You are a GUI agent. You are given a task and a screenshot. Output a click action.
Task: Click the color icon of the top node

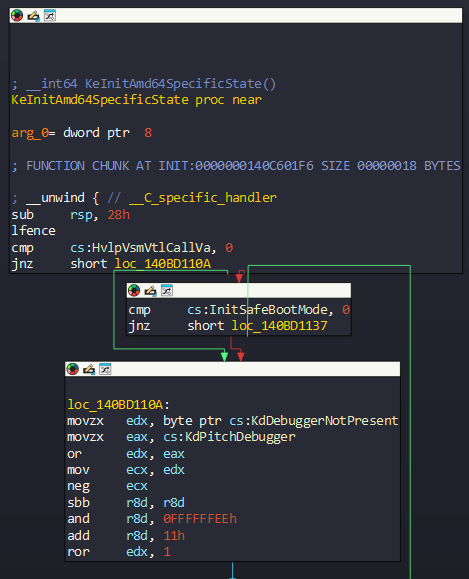[17, 16]
